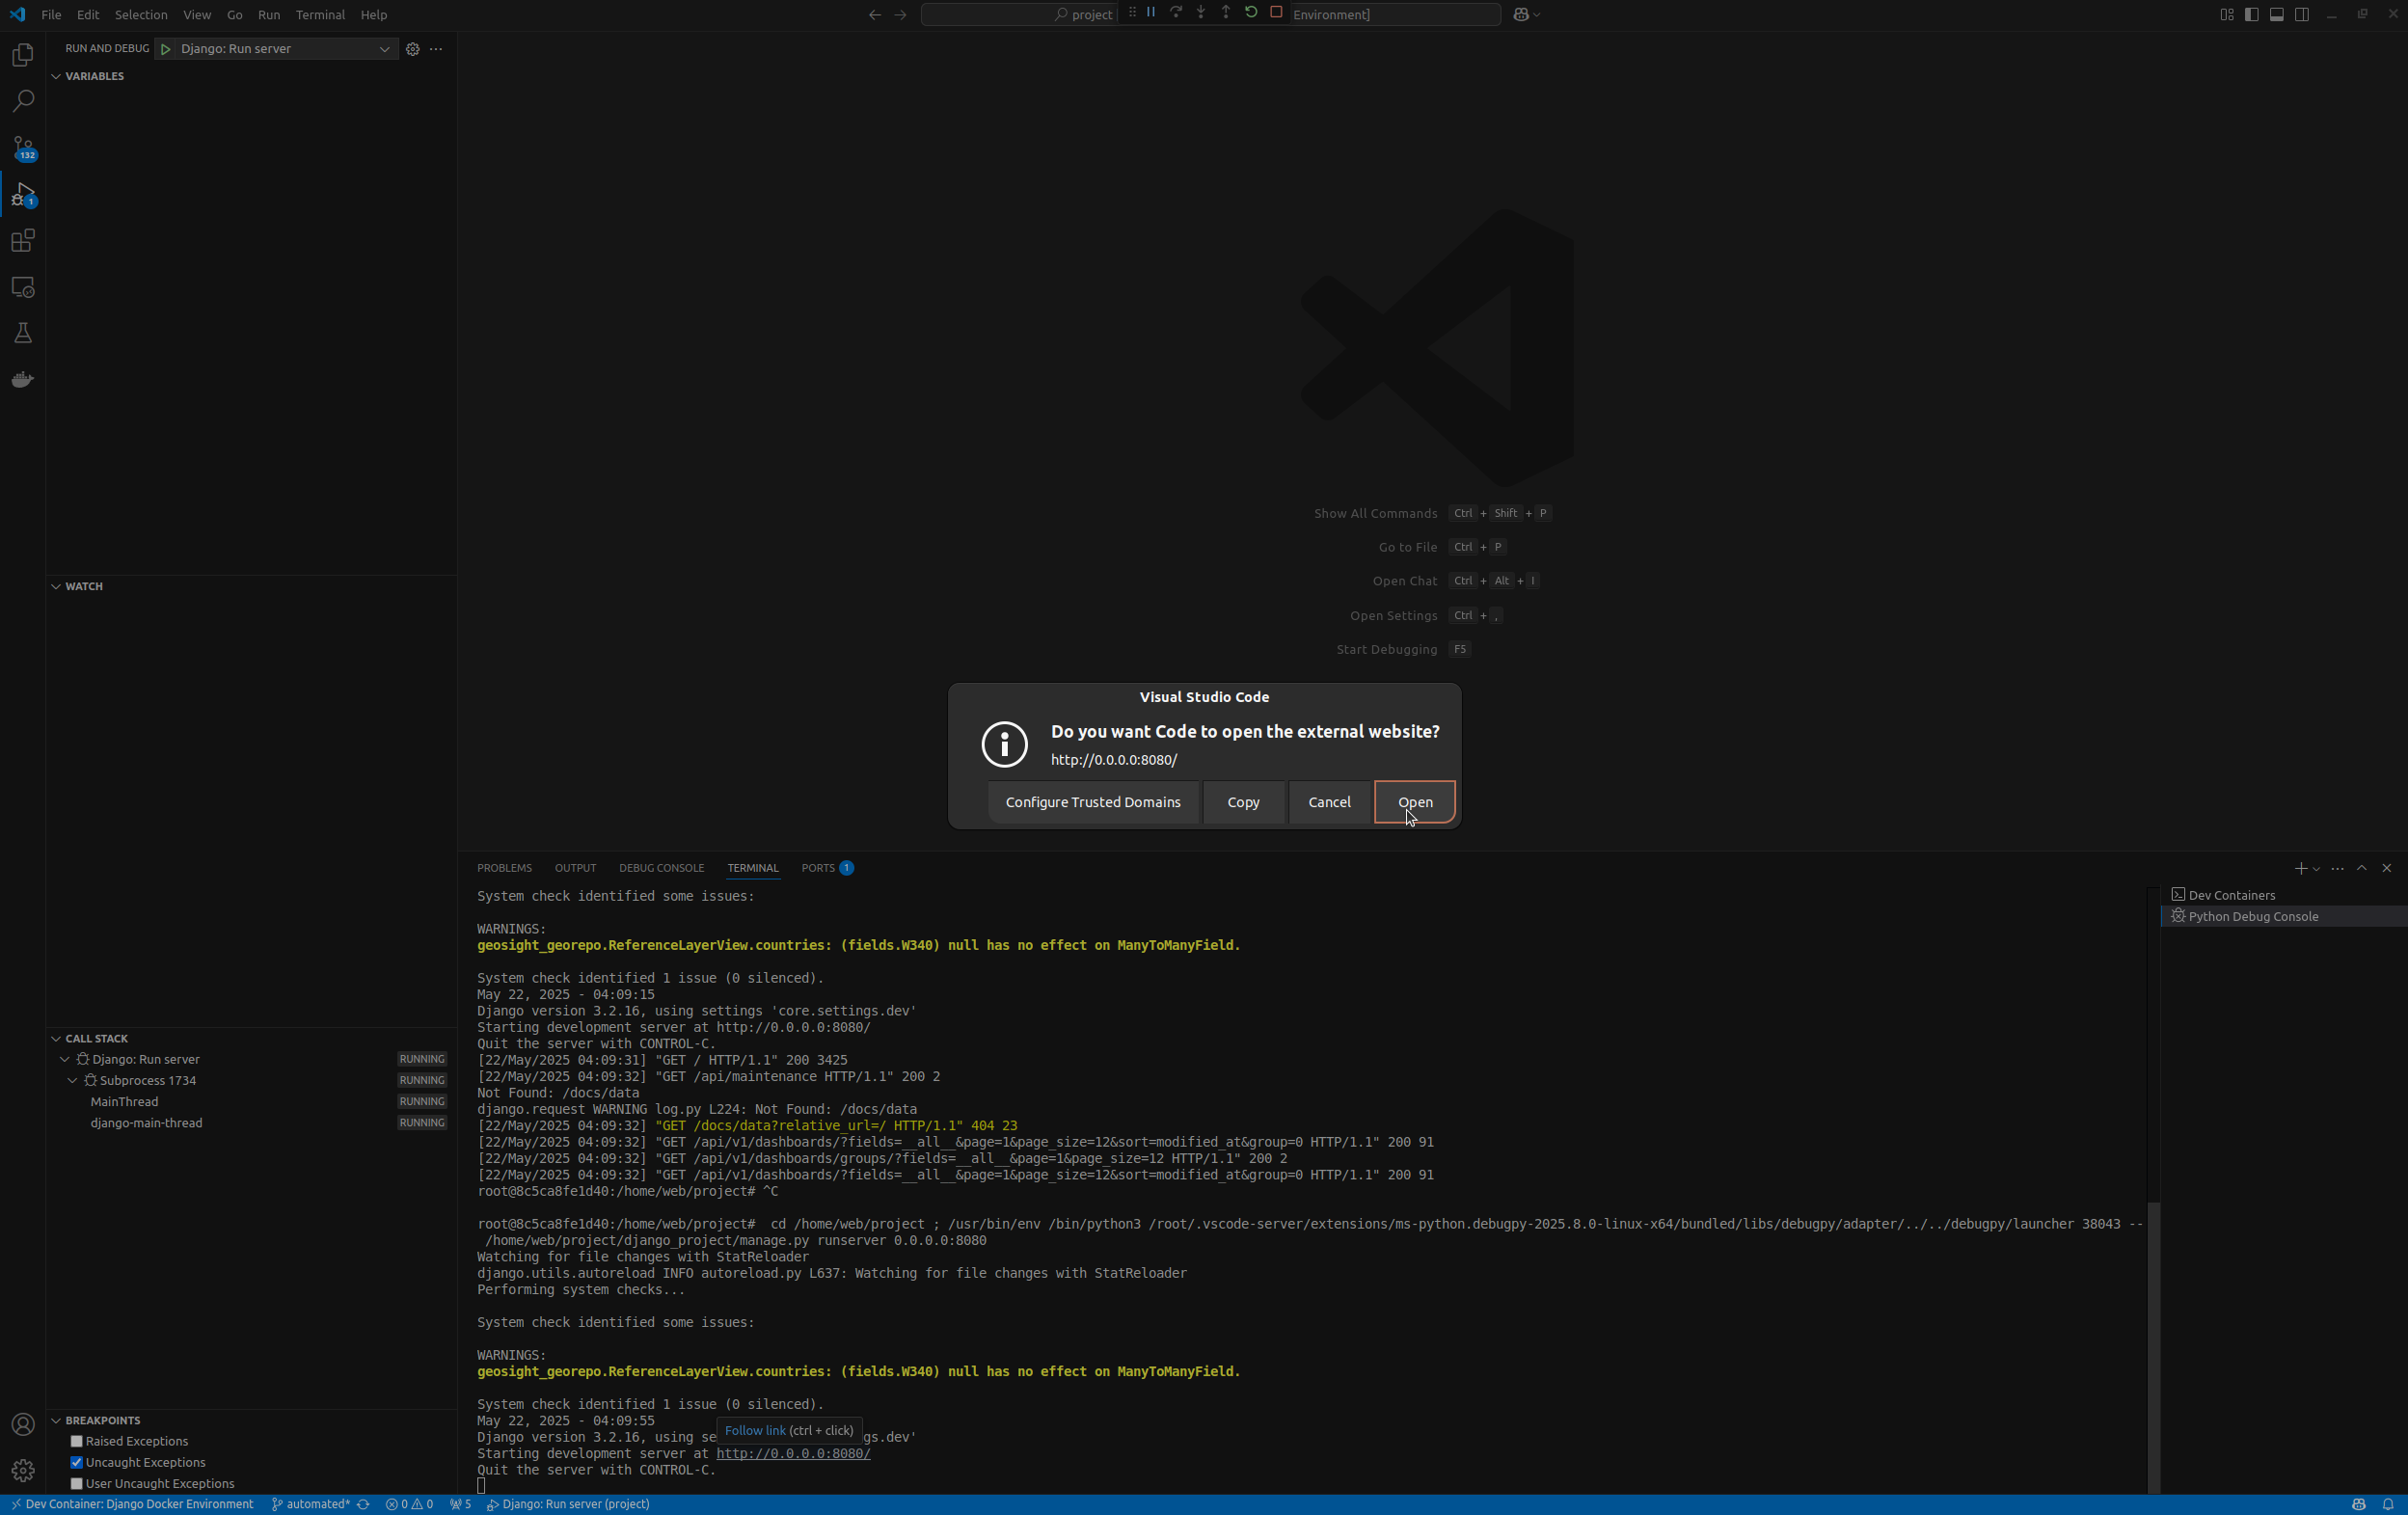Viewport: 2408px width, 1515px height.
Task: Open the Search view in activity bar
Action: 23,101
